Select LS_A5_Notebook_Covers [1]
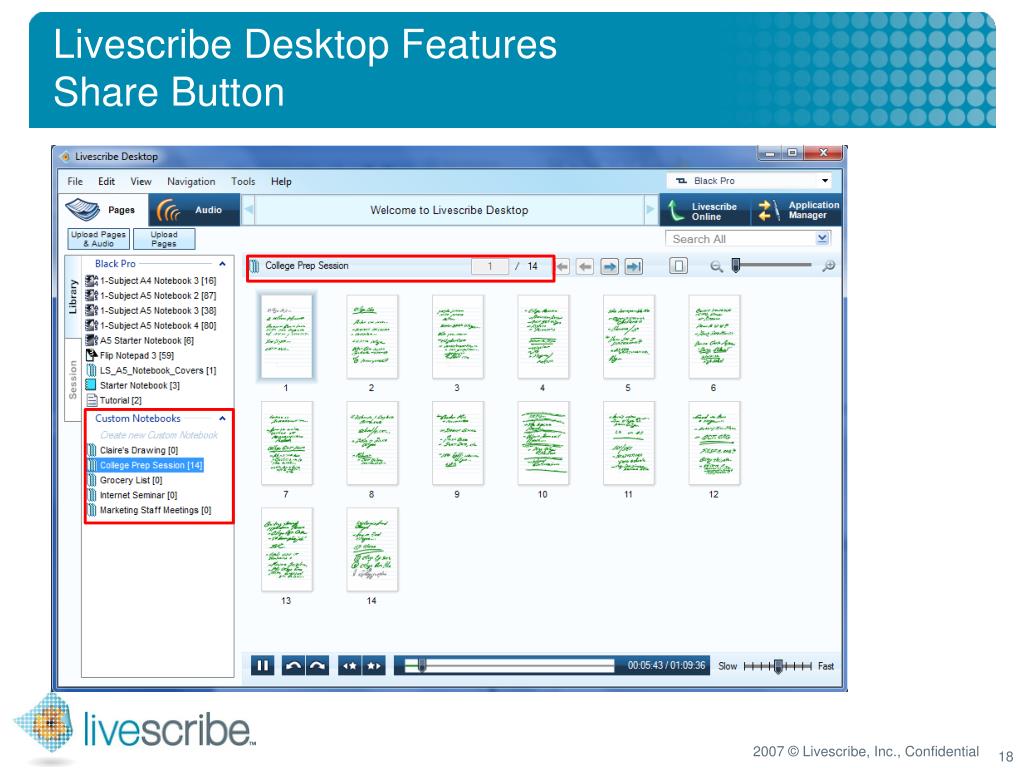Image resolution: width=1024 pixels, height=768 pixels. pyautogui.click(x=151, y=371)
